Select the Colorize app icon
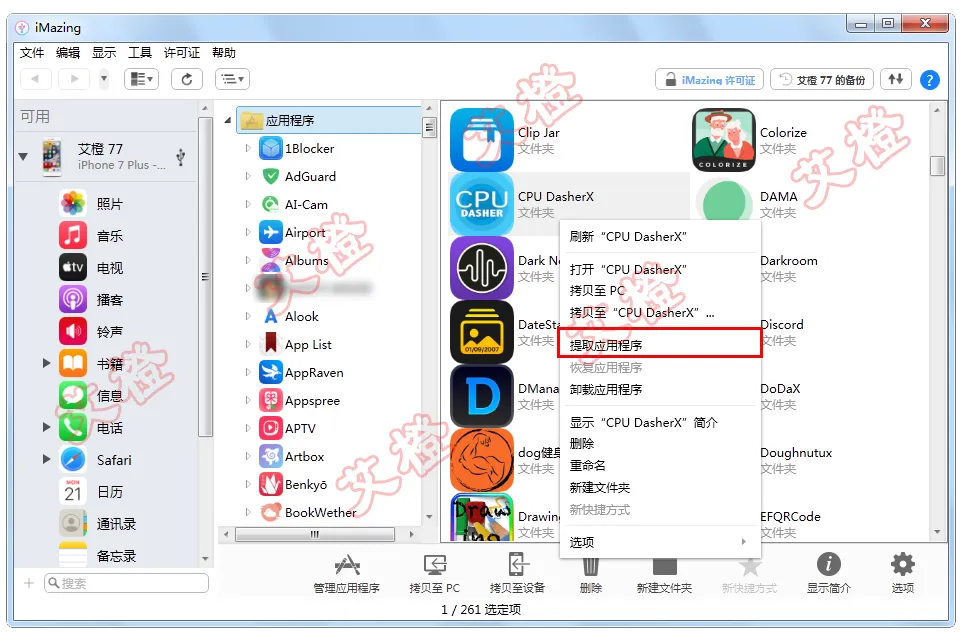Viewport: 965px width, 644px height. [724, 140]
